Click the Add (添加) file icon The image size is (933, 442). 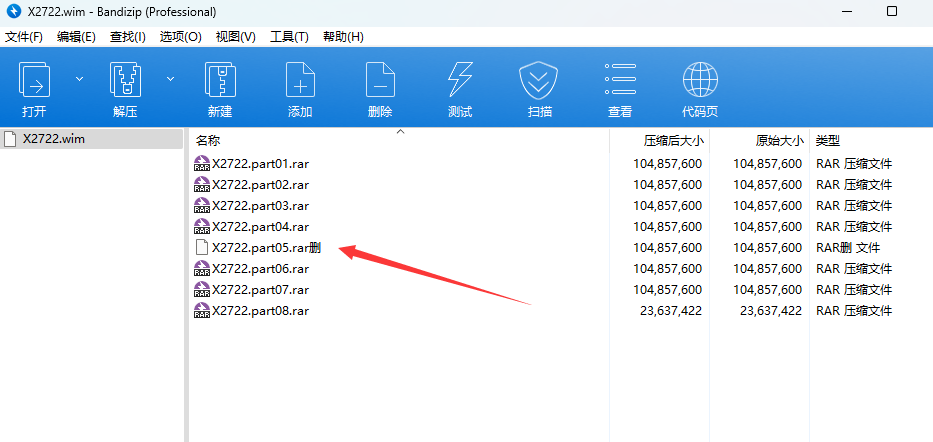[x=300, y=79]
